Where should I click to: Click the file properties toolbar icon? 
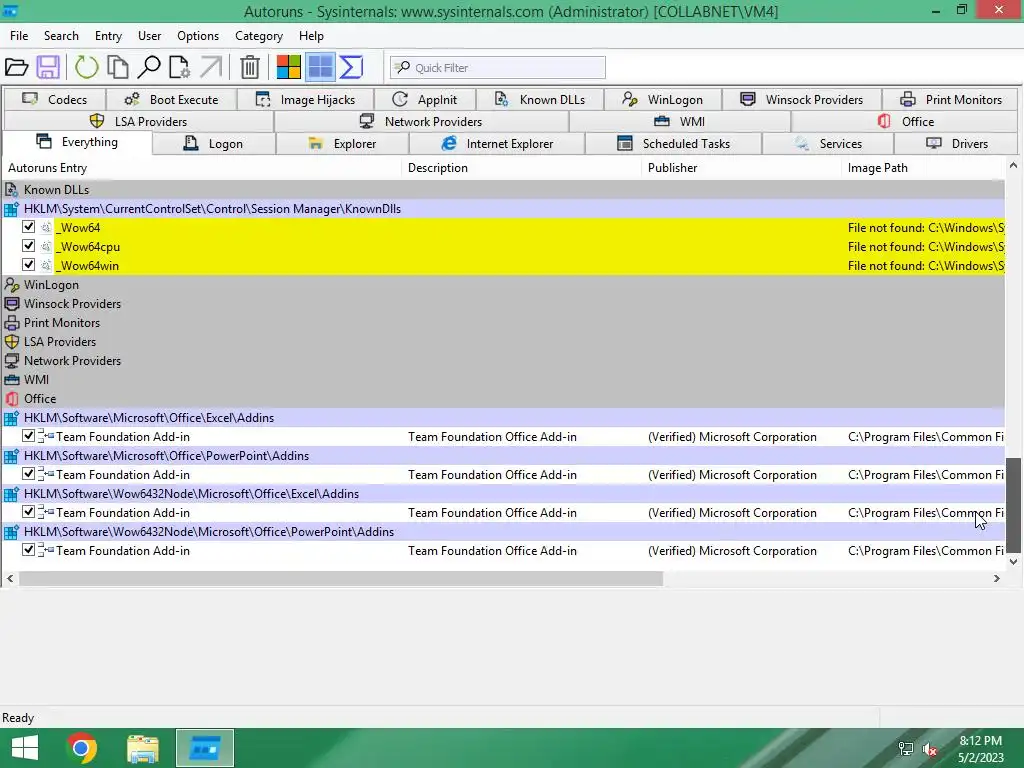pos(180,67)
